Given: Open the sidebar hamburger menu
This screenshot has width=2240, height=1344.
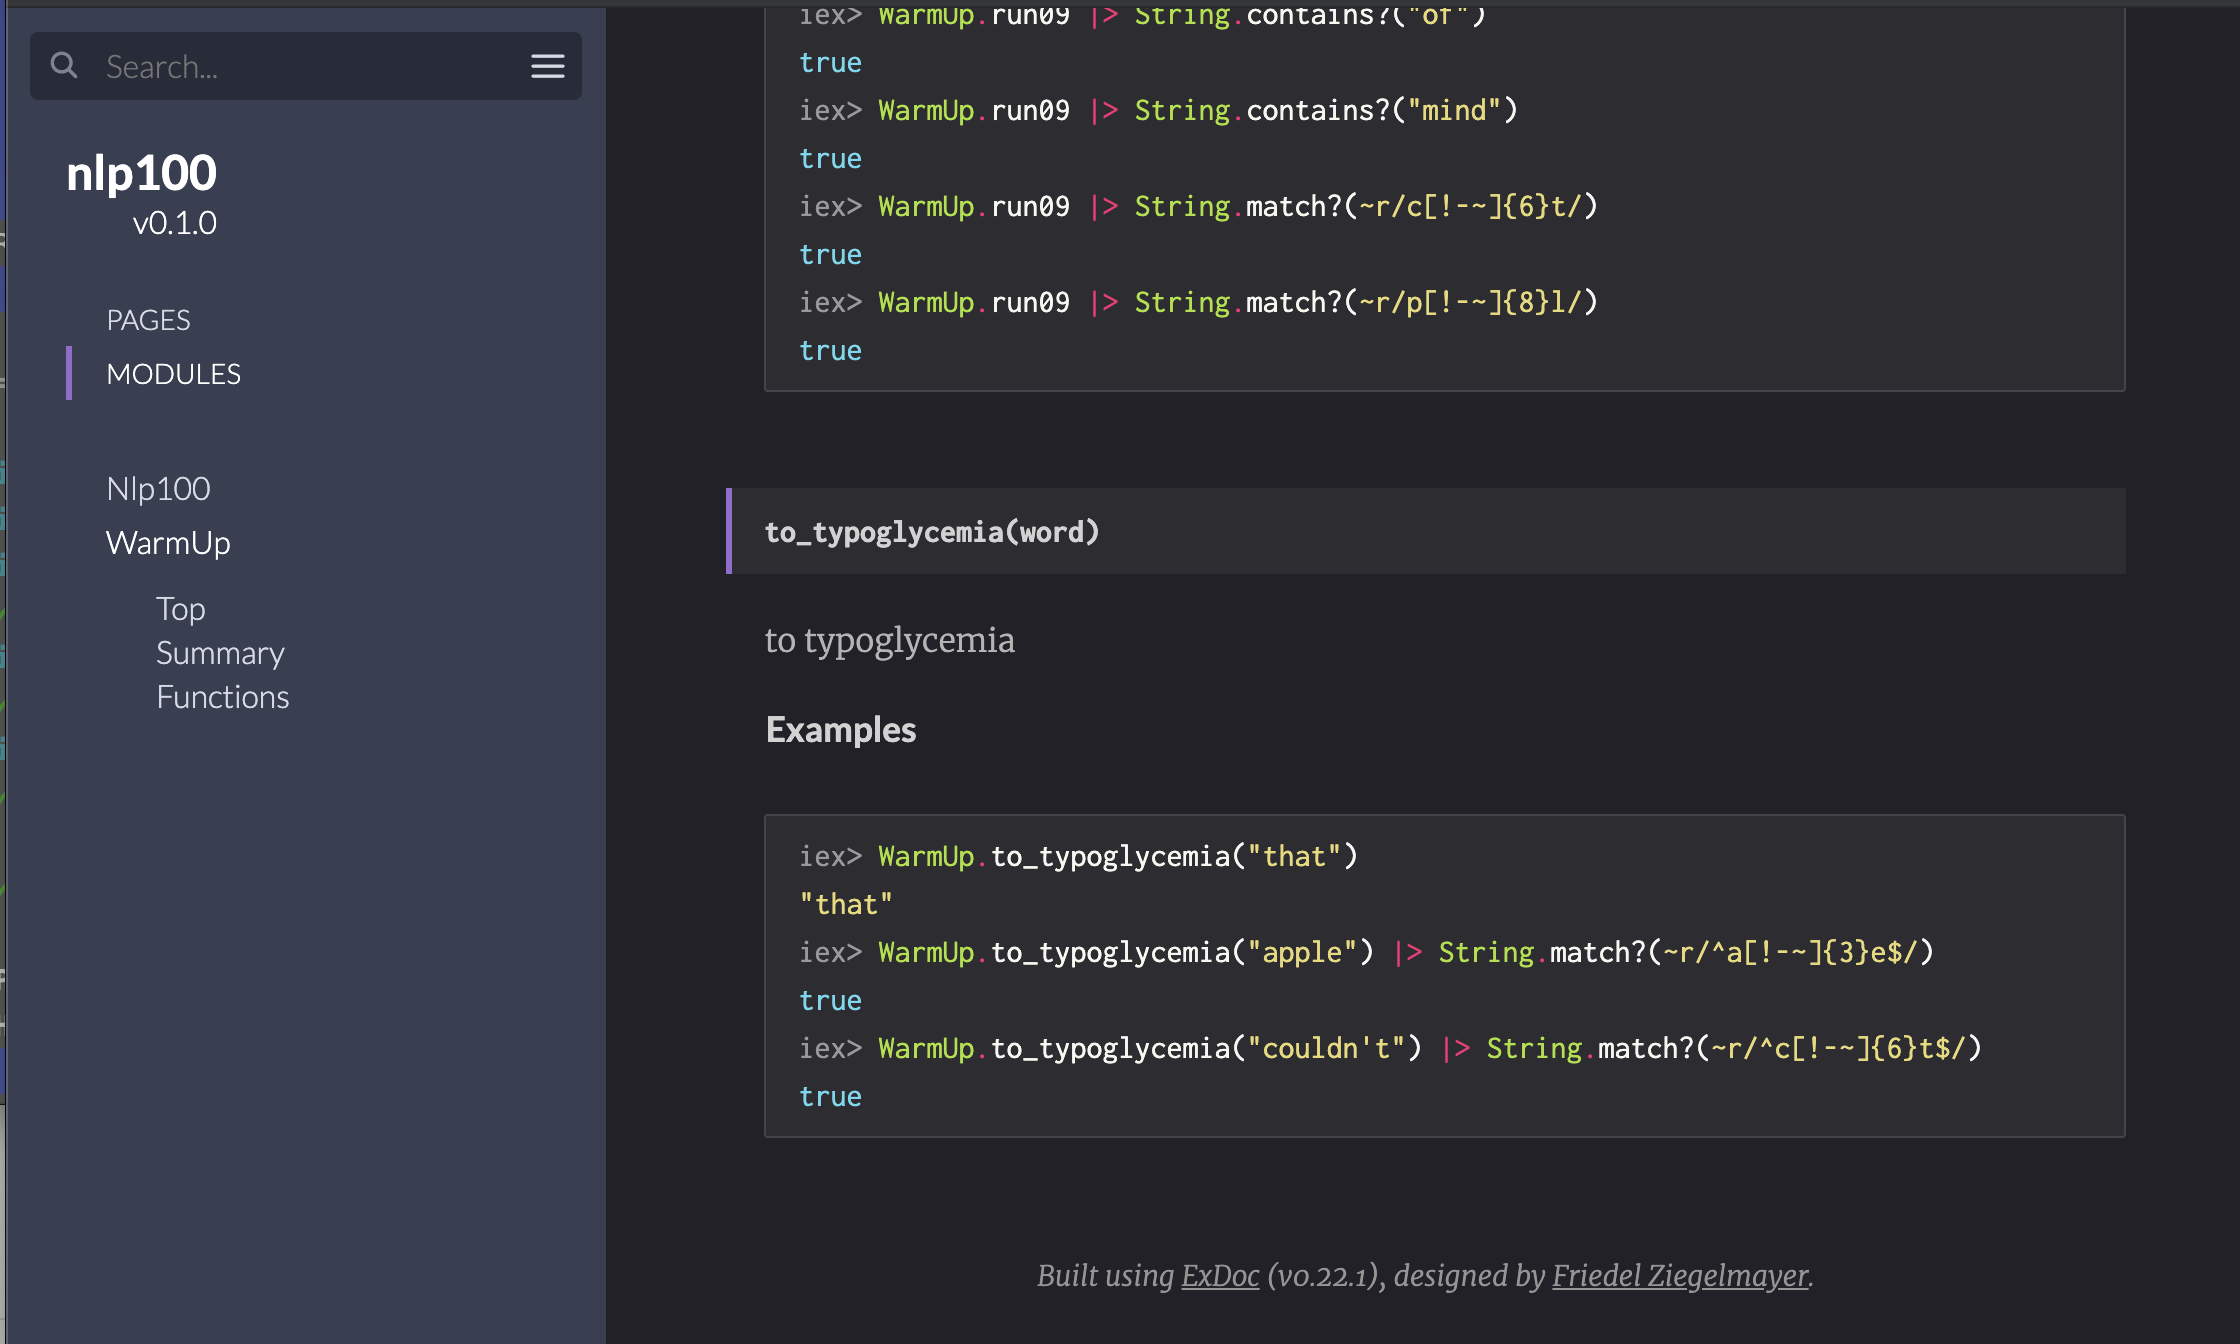Looking at the screenshot, I should pyautogui.click(x=547, y=66).
